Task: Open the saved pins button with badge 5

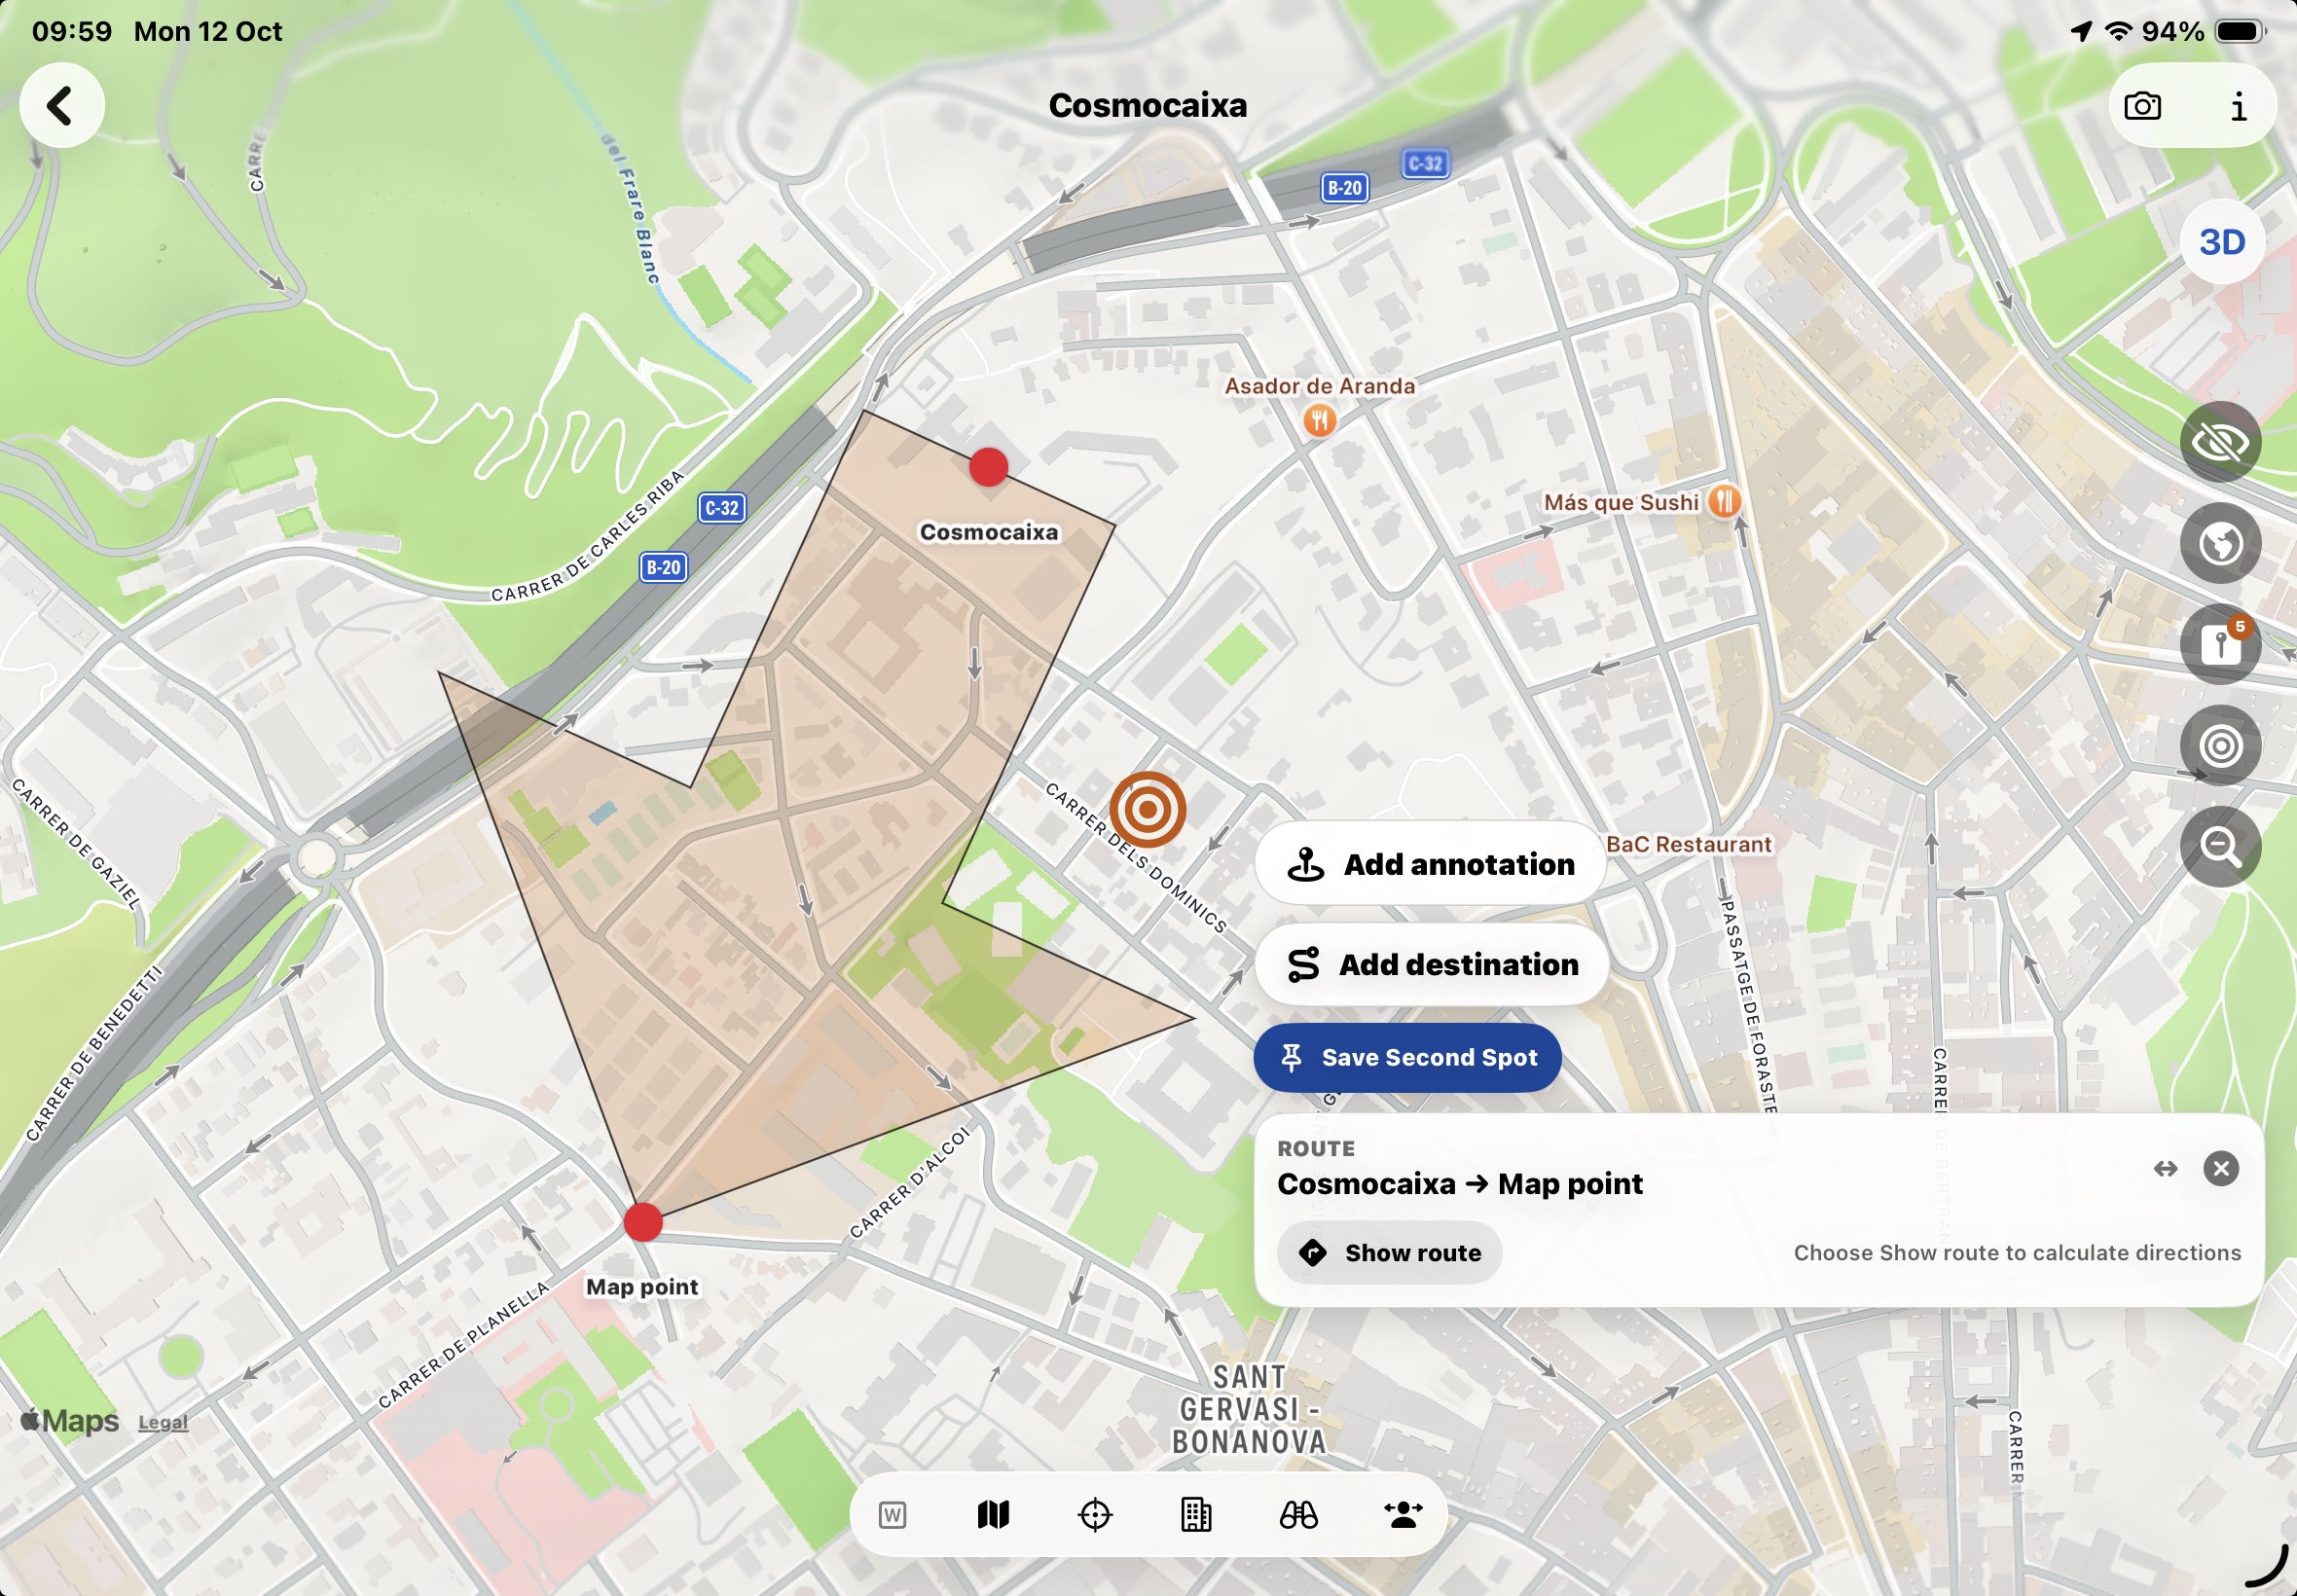Action: (x=2220, y=644)
